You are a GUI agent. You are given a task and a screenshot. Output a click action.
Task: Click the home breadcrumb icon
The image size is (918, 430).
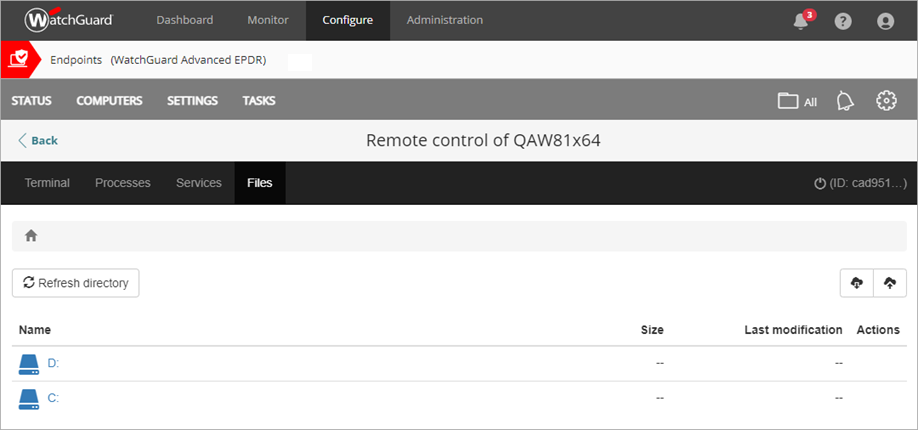coord(31,236)
